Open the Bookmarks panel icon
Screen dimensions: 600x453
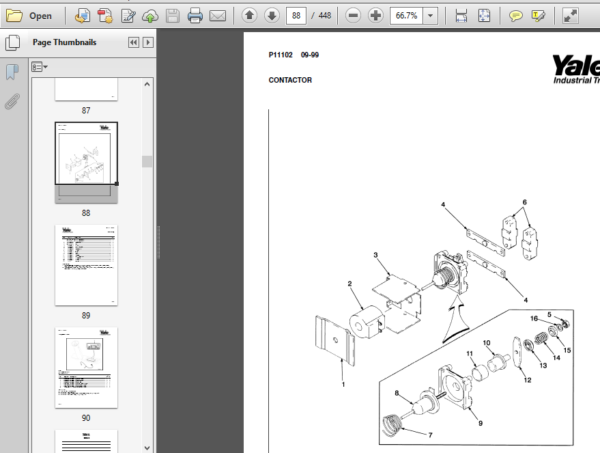(12, 72)
